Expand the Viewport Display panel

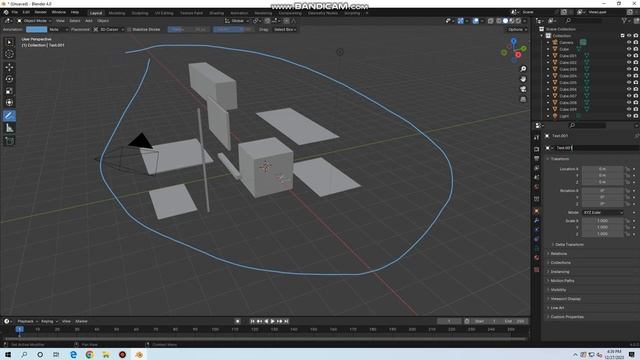tap(565, 299)
